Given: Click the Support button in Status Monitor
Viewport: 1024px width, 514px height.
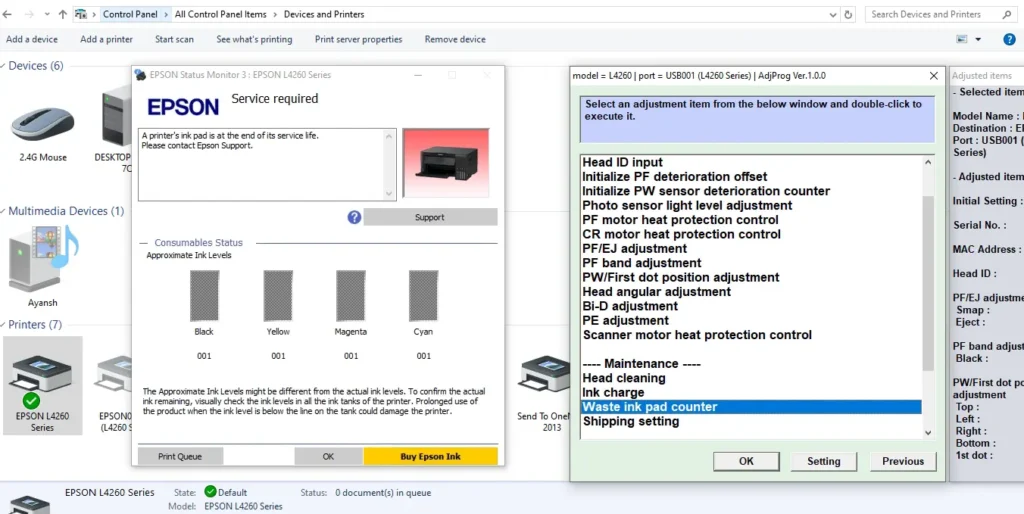Looking at the screenshot, I should pos(430,217).
